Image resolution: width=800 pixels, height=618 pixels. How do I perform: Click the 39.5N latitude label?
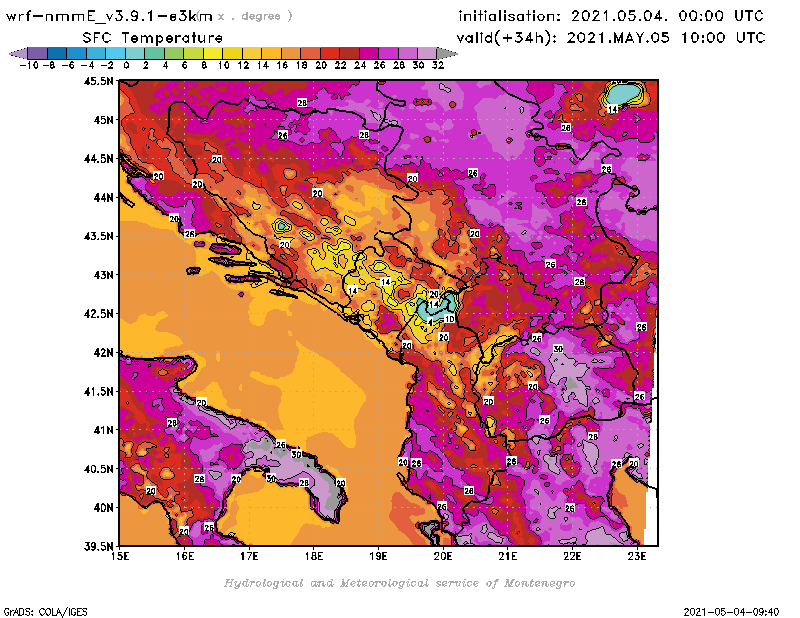pos(98,547)
